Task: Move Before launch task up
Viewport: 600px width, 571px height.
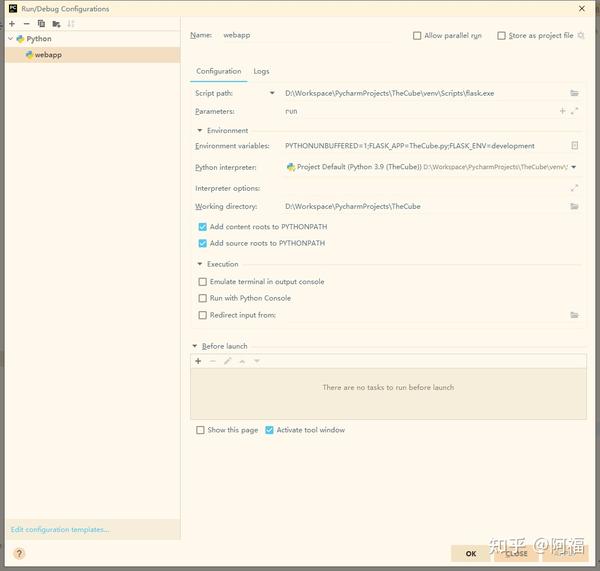Action: coord(242,361)
